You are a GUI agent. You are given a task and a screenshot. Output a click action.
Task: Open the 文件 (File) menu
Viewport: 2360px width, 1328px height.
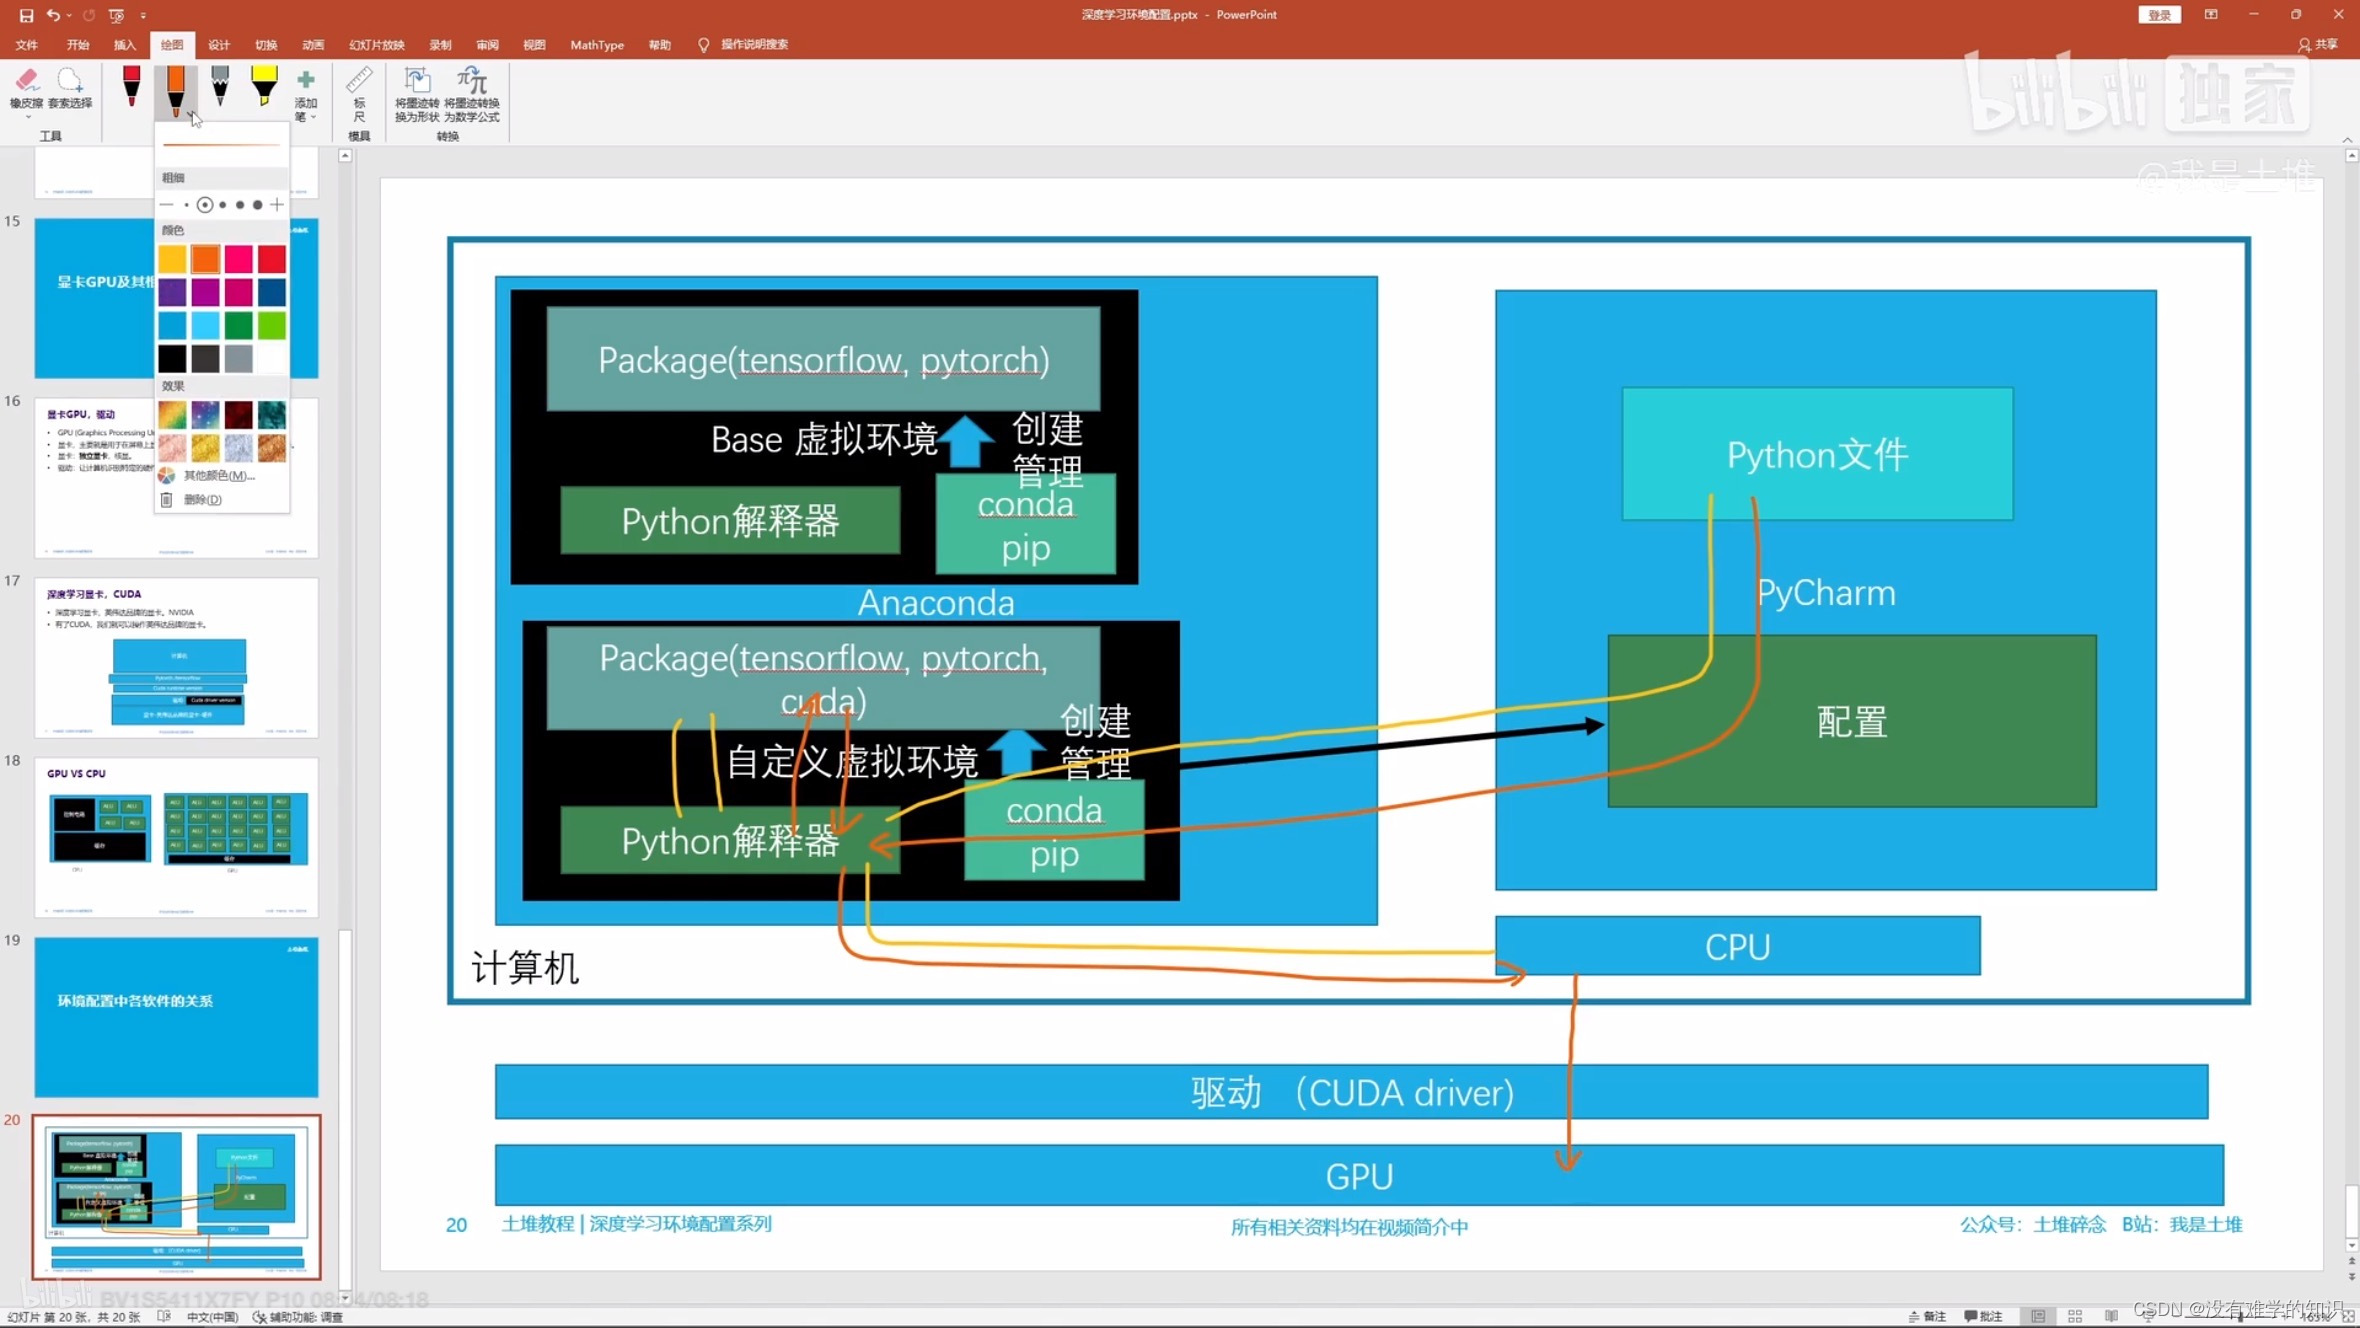27,44
